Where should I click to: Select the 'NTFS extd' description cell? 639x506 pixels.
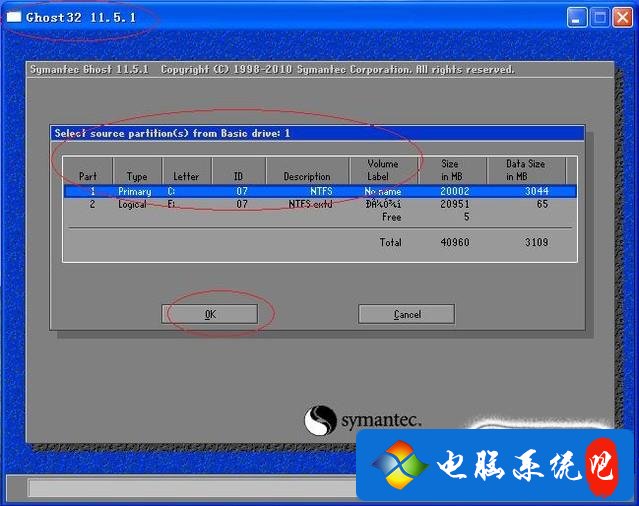coord(311,204)
